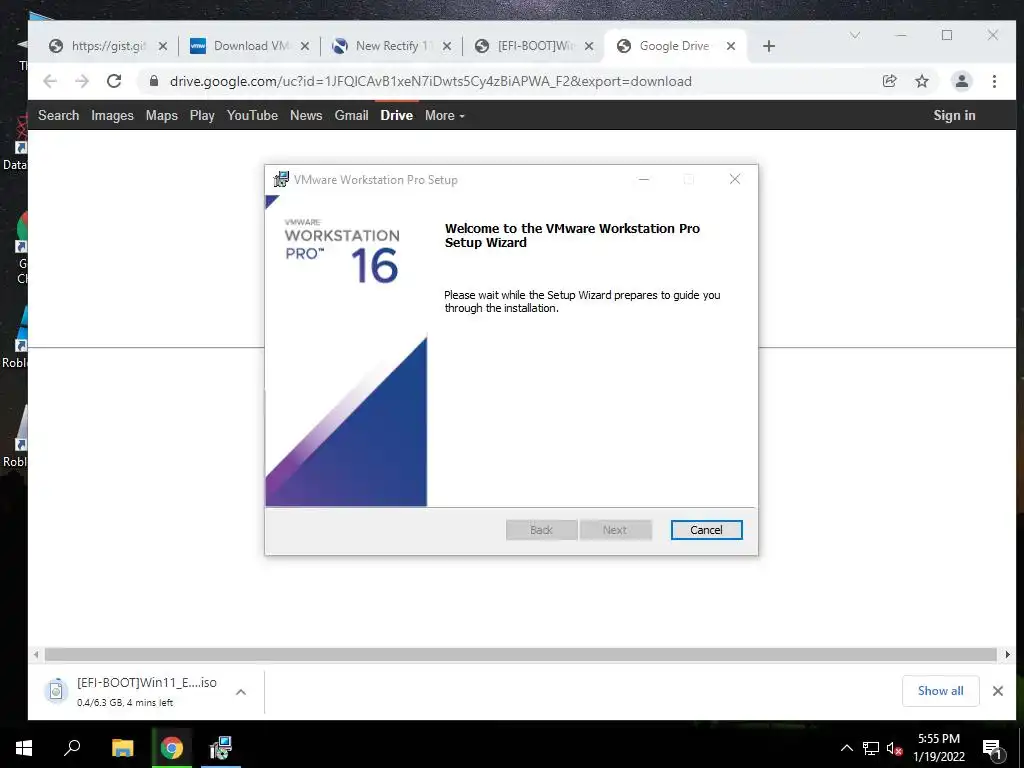Open Chrome profile avatar
This screenshot has height=768, width=1024.
coord(961,81)
